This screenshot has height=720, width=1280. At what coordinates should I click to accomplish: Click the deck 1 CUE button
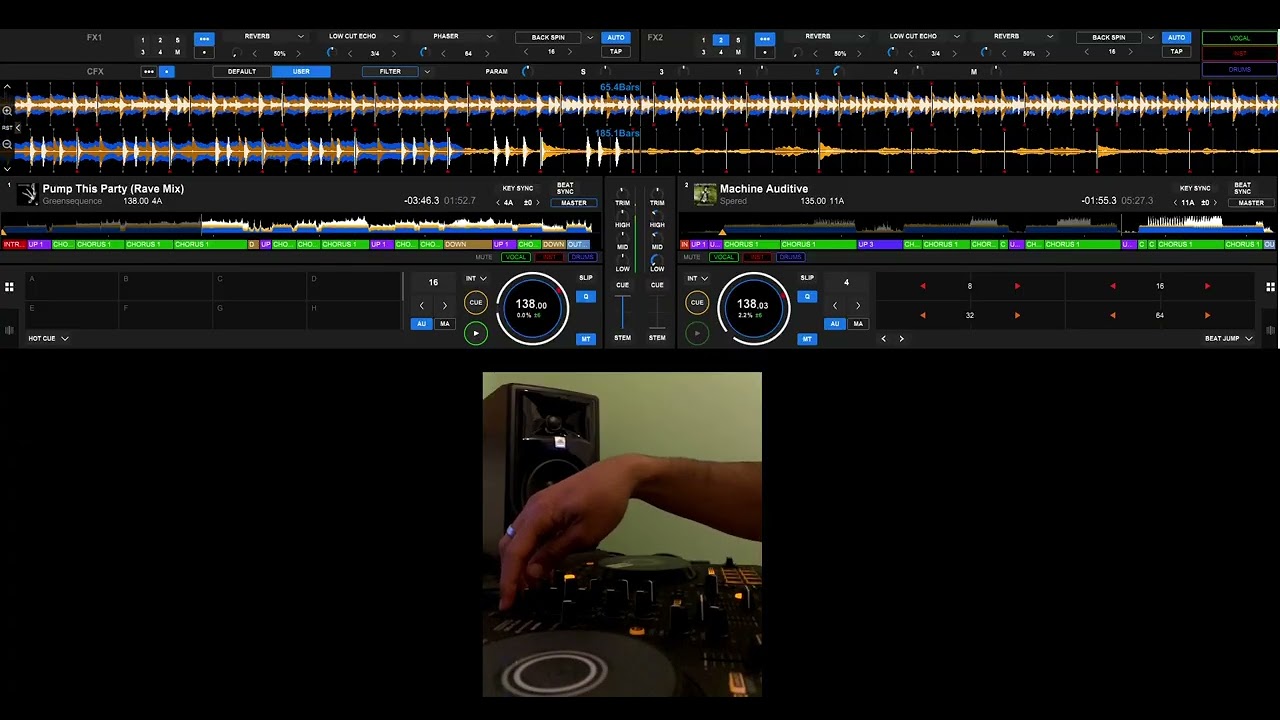coord(476,302)
